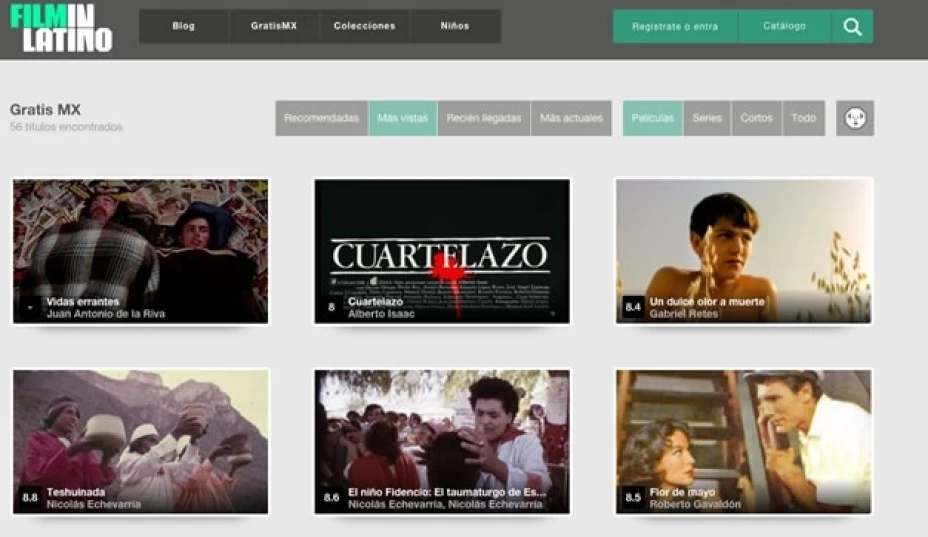Click the Teshuinada title text
Image resolution: width=928 pixels, height=537 pixels.
[76, 492]
